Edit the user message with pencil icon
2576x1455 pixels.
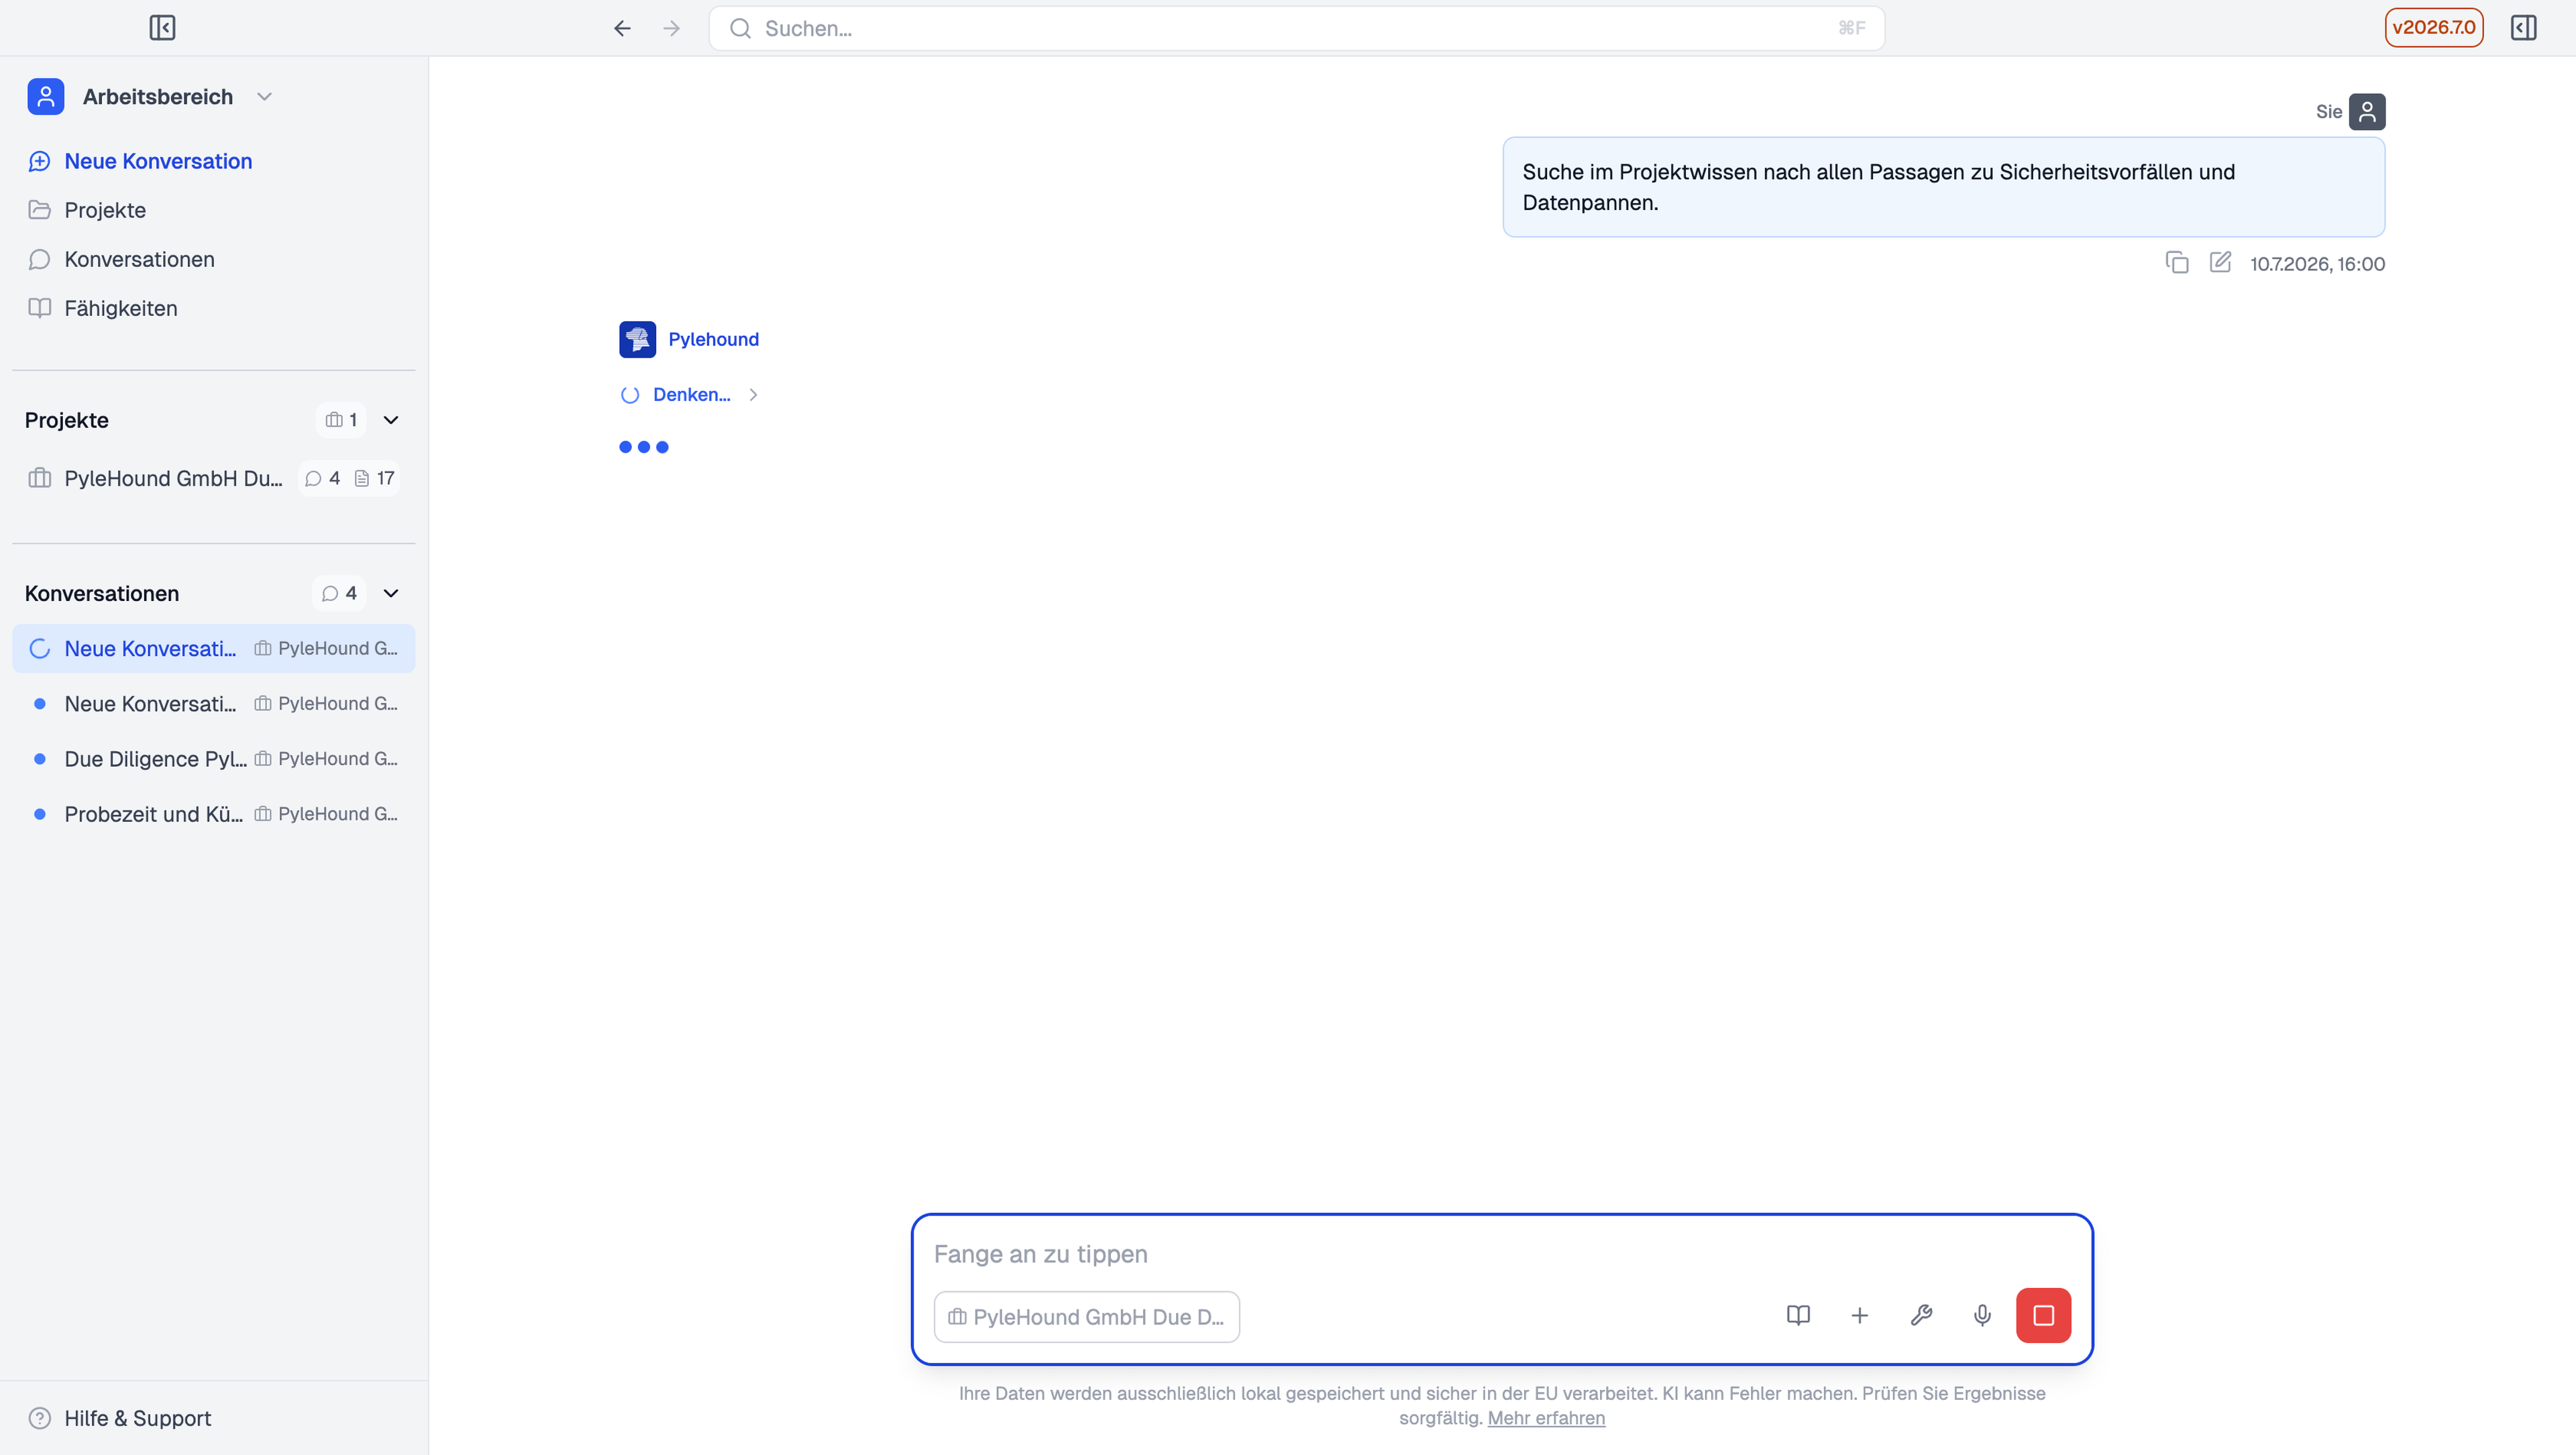click(x=2220, y=263)
